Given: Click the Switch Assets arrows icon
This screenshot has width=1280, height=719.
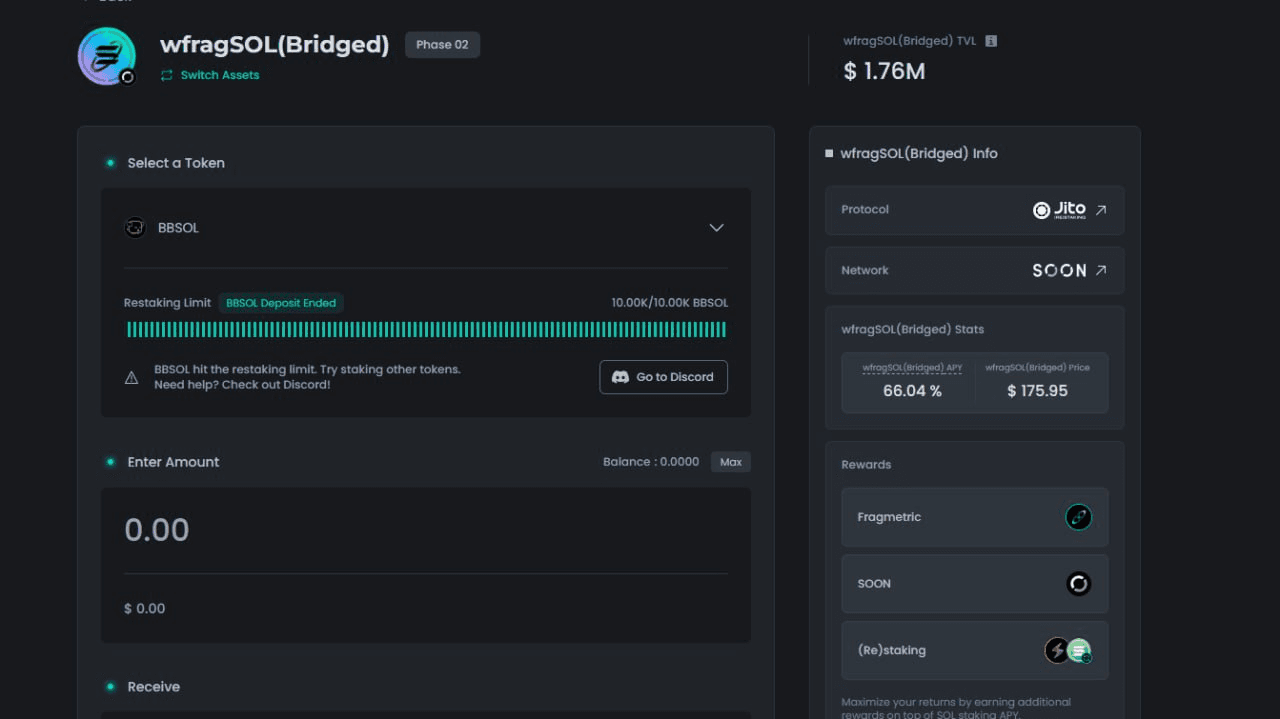Looking at the screenshot, I should (167, 75).
